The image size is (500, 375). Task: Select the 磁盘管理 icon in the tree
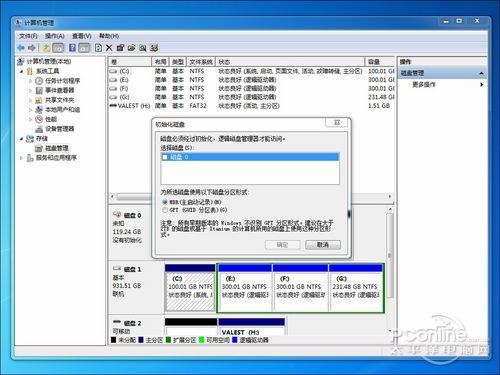point(39,148)
